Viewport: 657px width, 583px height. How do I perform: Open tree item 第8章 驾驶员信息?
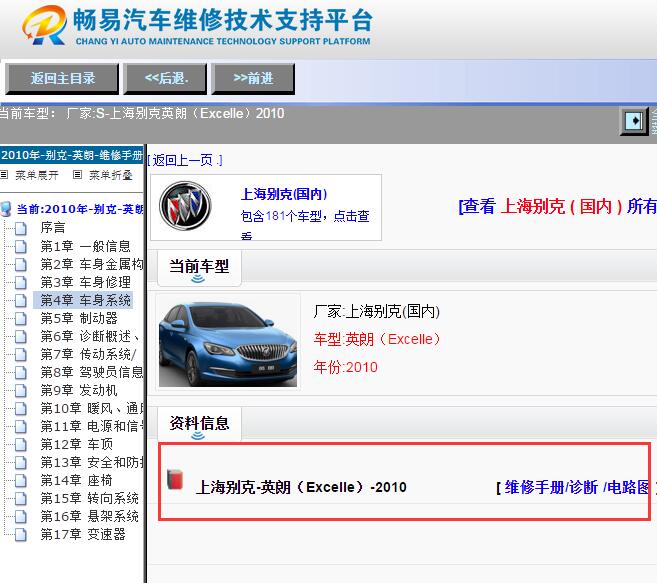click(92, 372)
